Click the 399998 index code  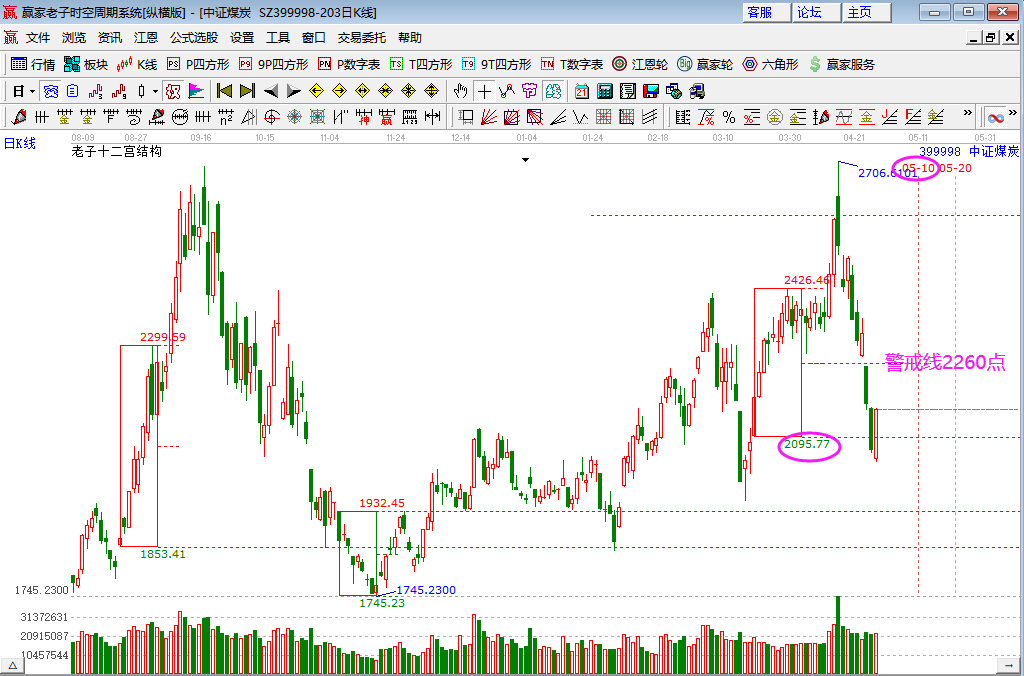coord(940,152)
